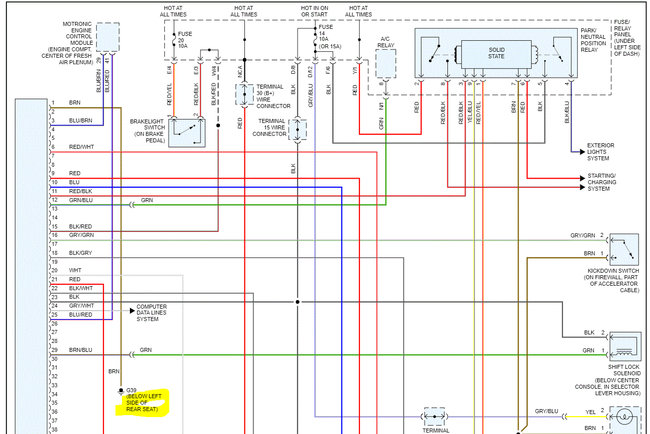This screenshot has width=650, height=434.
Task: Click the BRN/BLU label at pin 29
Action: pyautogui.click(x=80, y=350)
